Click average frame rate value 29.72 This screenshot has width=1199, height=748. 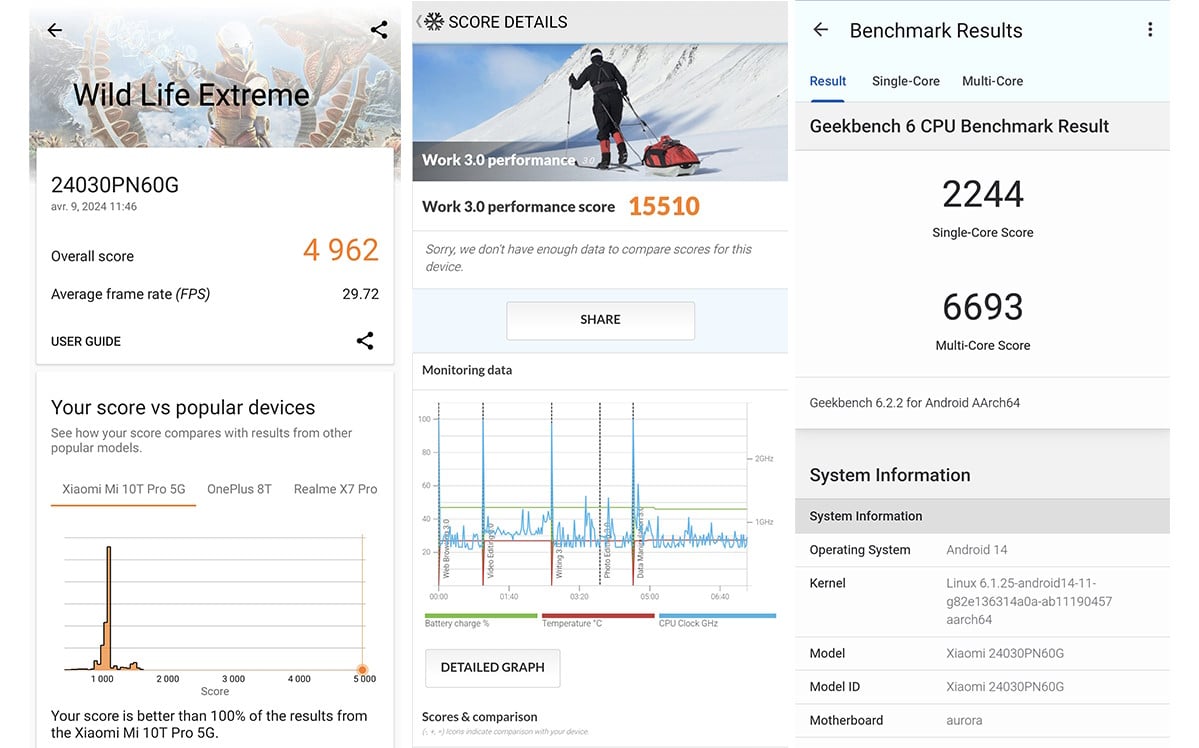[x=360, y=294]
